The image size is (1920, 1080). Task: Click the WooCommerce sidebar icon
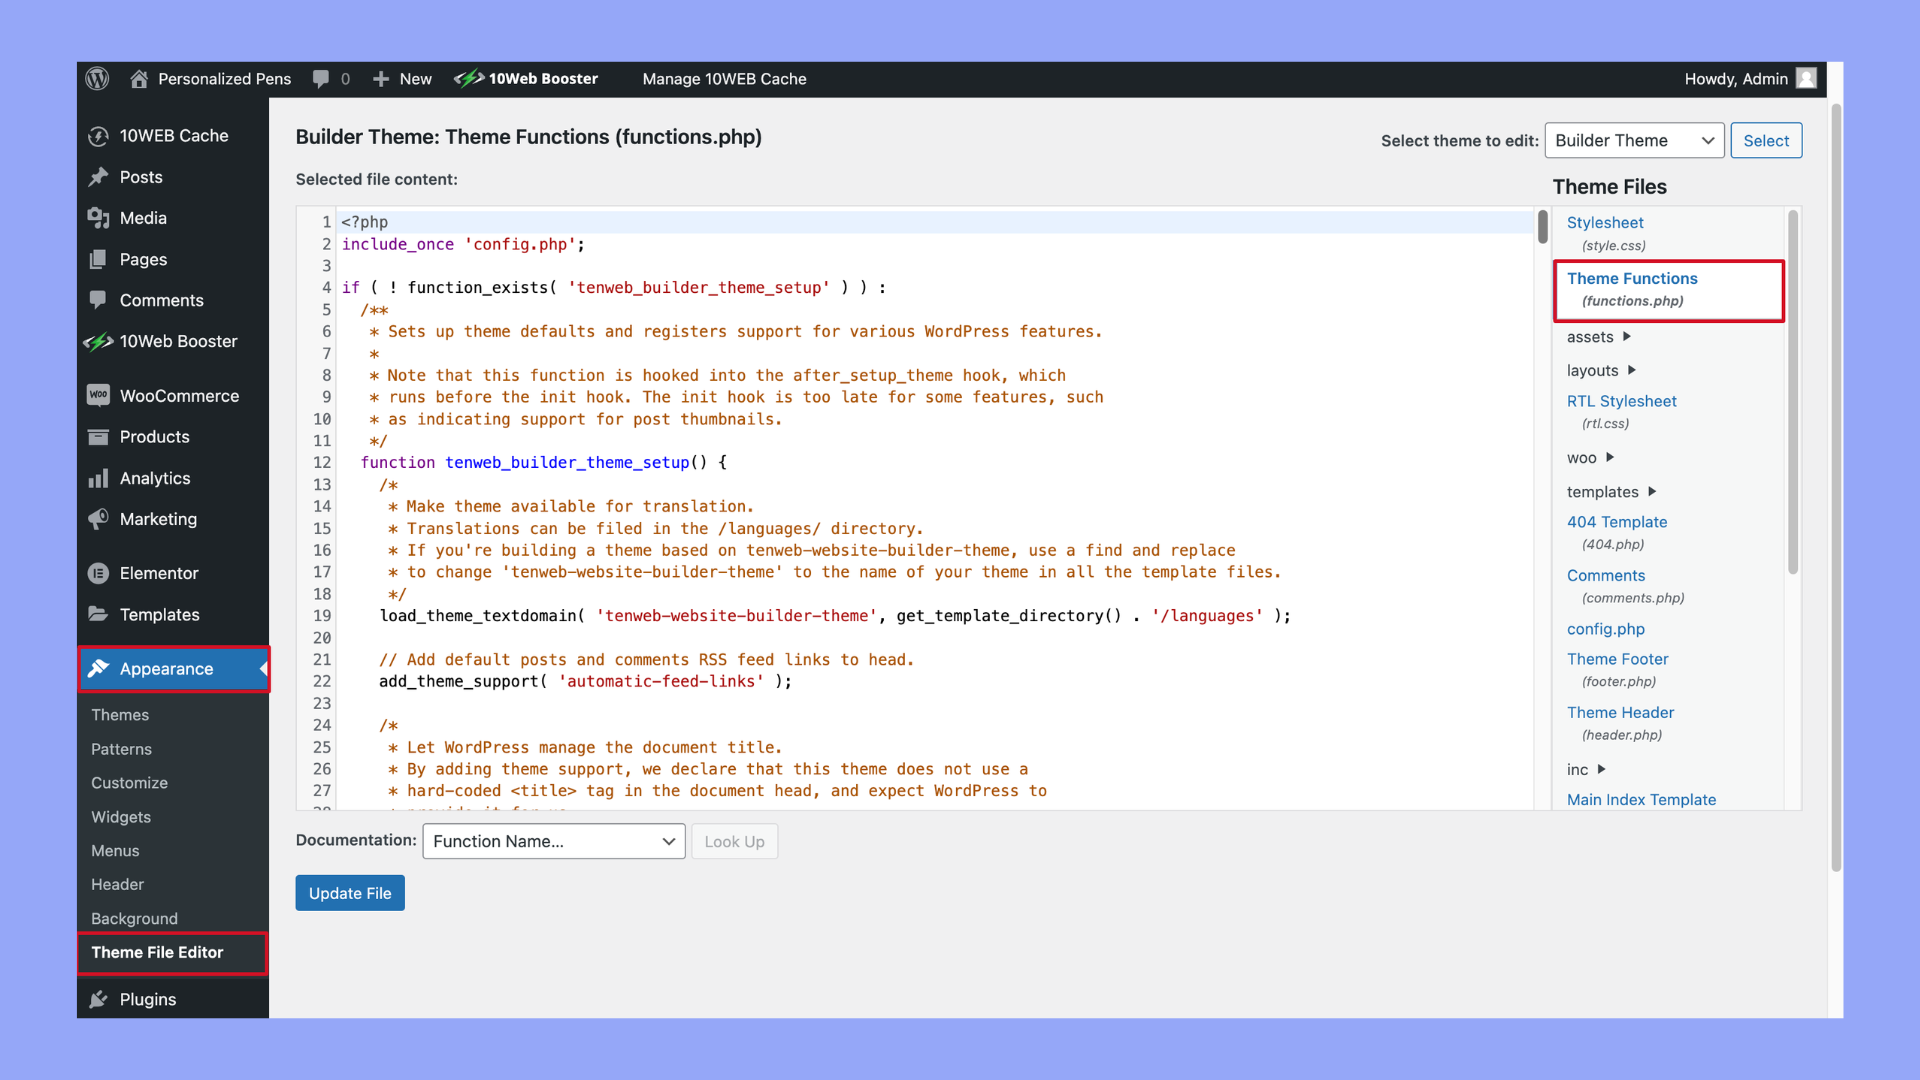pos(98,396)
